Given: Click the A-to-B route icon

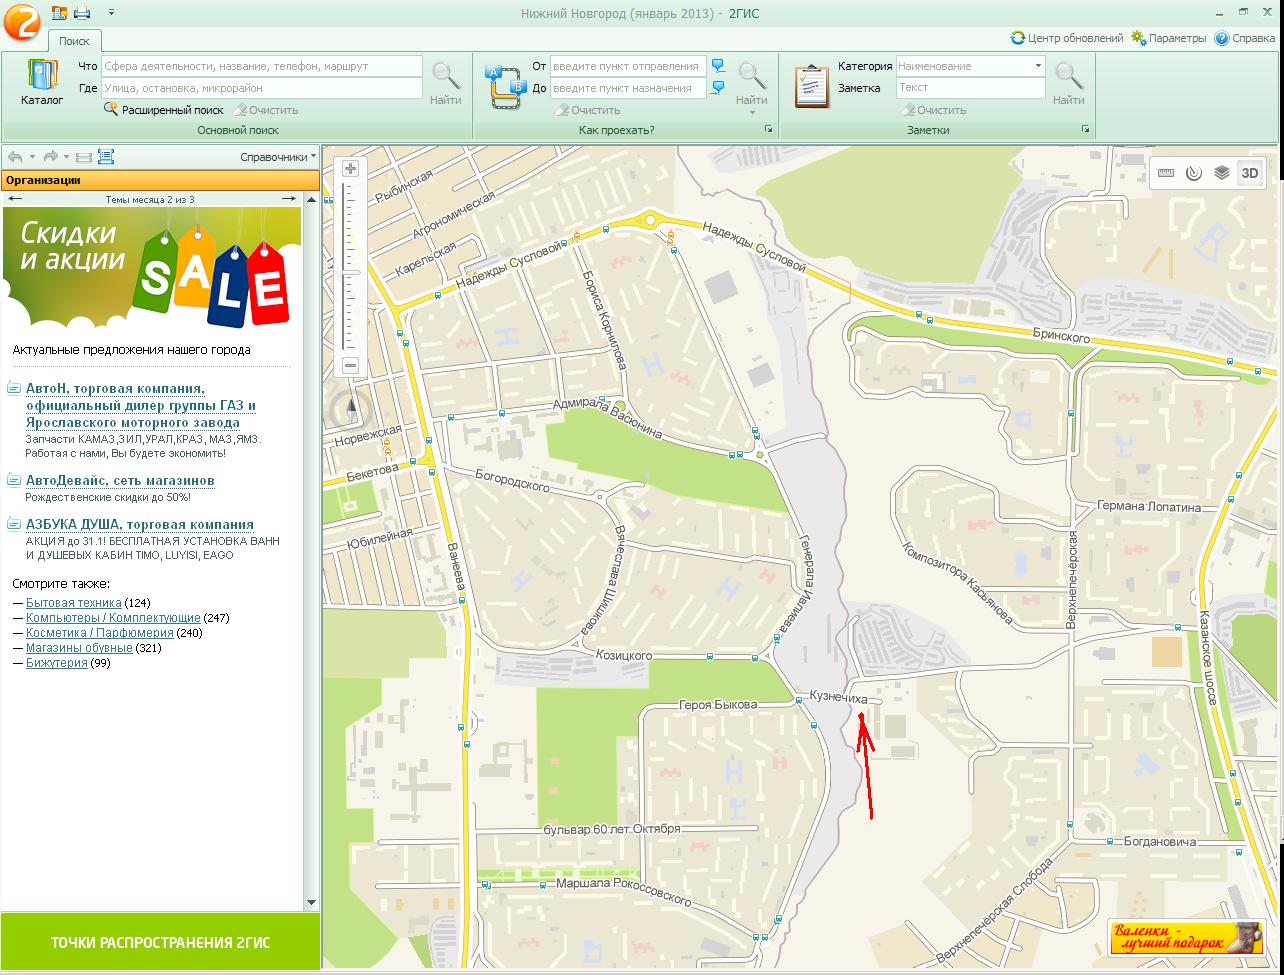Looking at the screenshot, I should (505, 85).
